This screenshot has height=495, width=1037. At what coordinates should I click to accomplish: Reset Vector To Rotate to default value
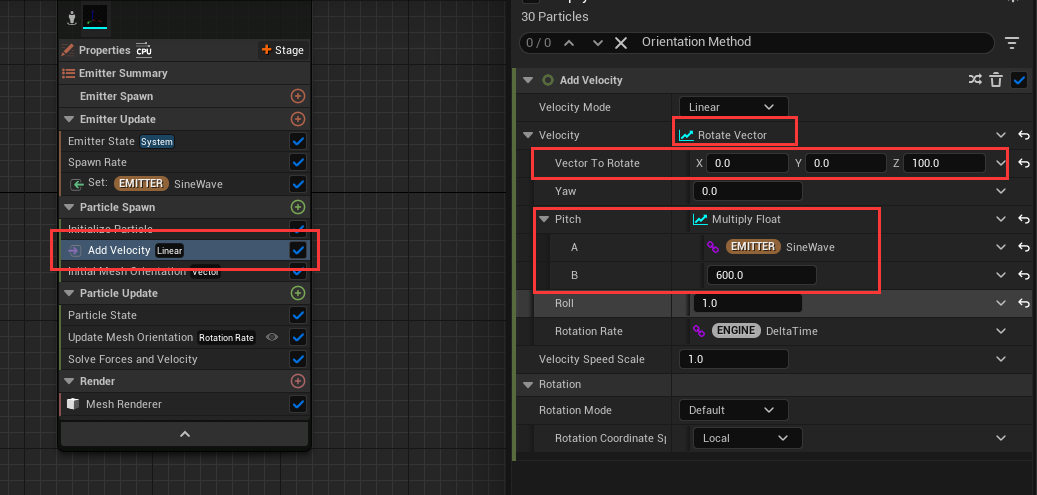(1024, 163)
